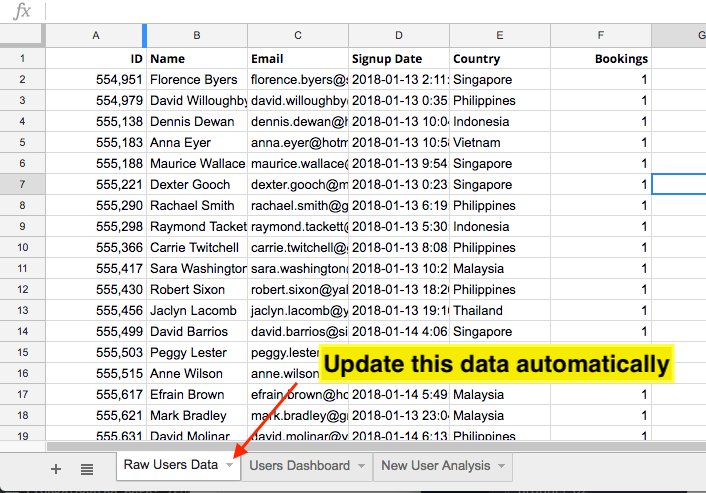The image size is (706, 493).
Task: Select cell containing Florence Byers
Action: tap(197, 80)
